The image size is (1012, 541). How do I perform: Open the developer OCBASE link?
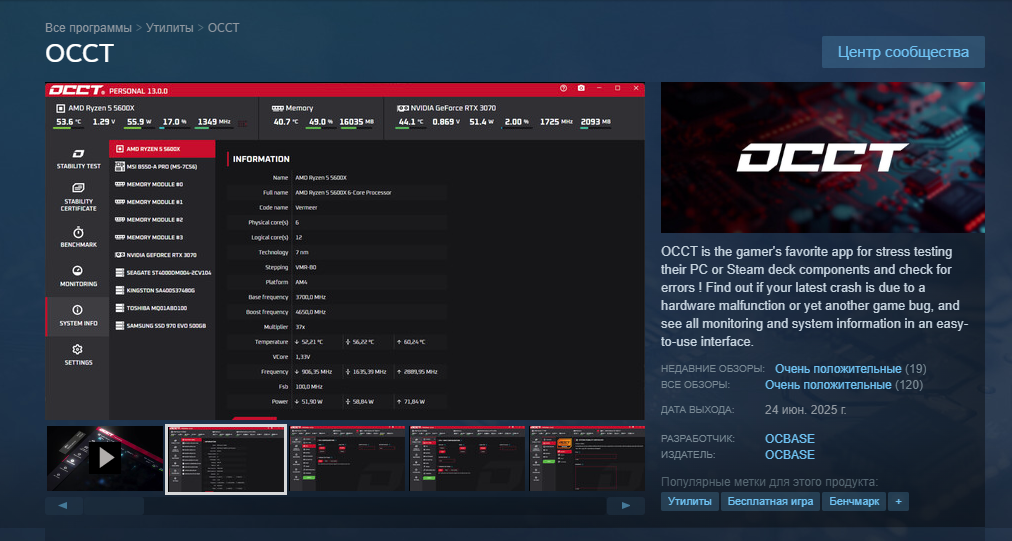(x=789, y=439)
